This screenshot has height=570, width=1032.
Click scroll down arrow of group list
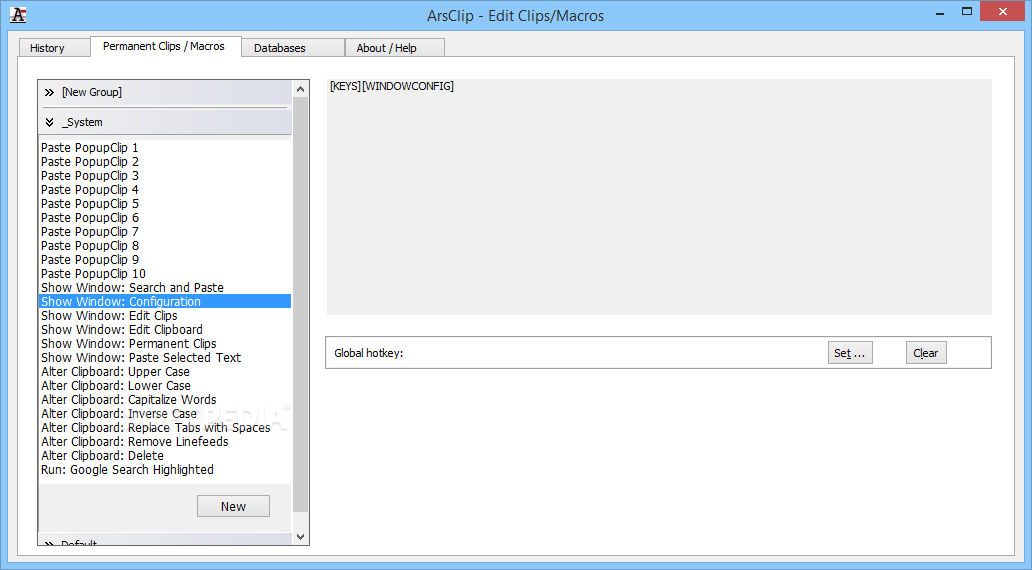pos(300,537)
